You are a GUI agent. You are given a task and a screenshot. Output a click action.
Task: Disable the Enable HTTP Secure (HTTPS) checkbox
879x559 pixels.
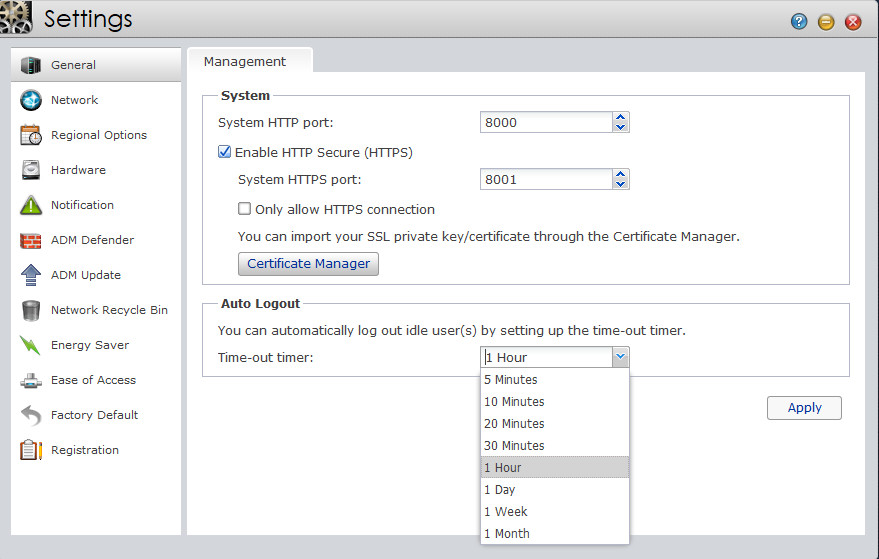225,153
